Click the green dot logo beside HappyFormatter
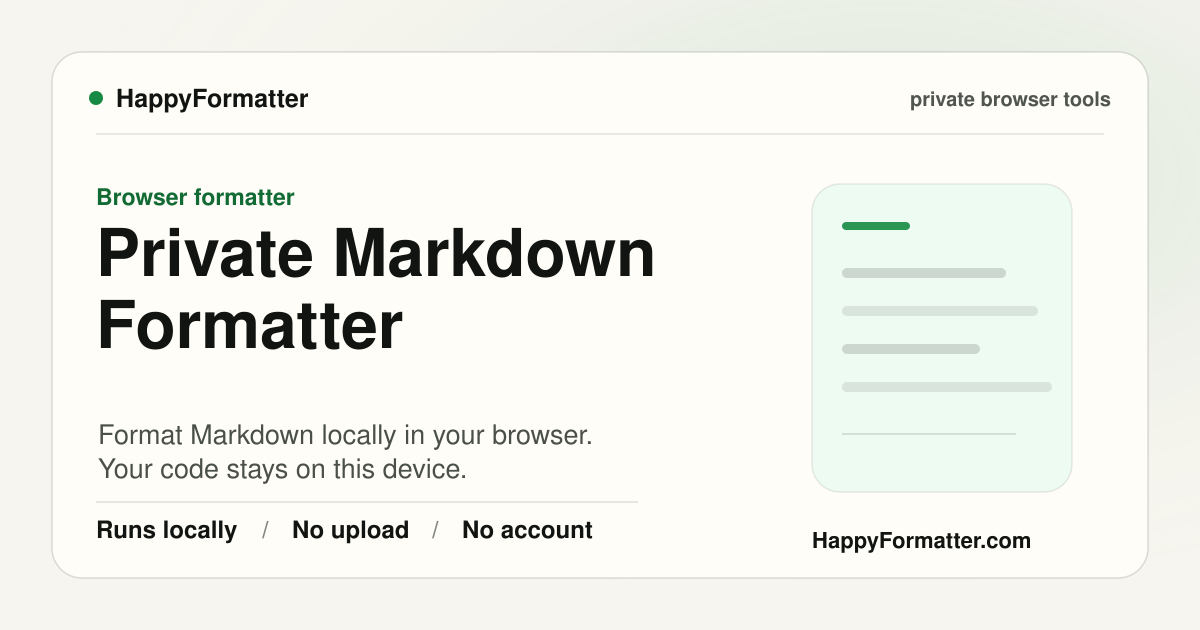Image resolution: width=1200 pixels, height=630 pixels. coord(96,98)
